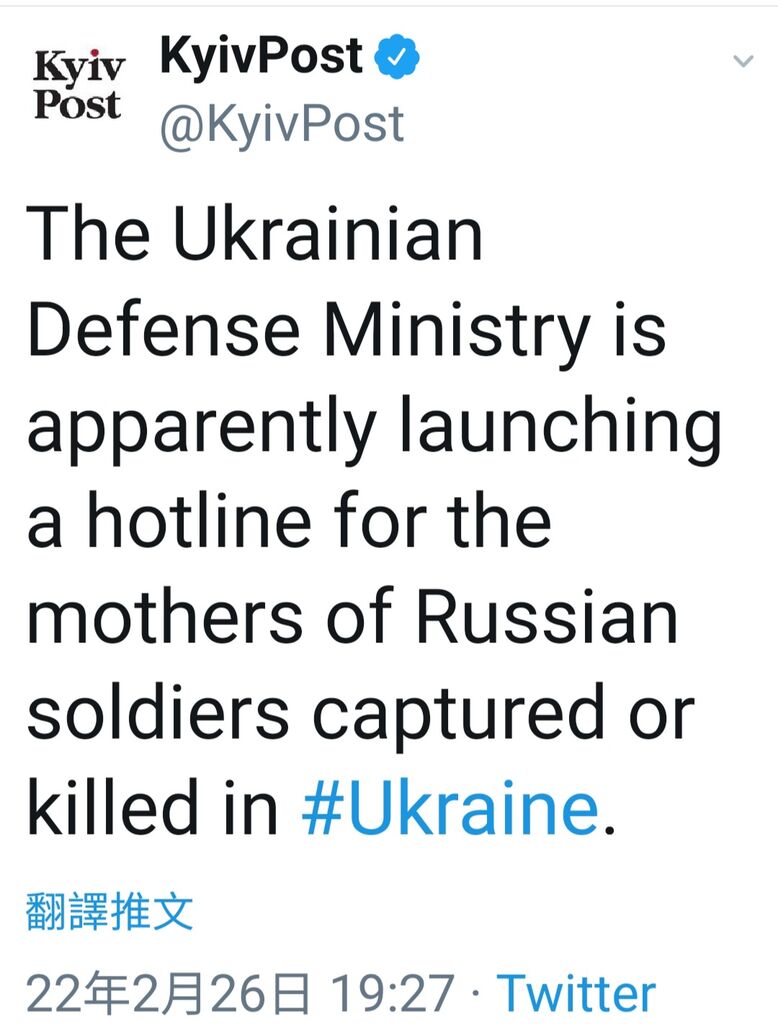The height and width of the screenshot is (1024, 778).
Task: Open the #Ukraine hashtag
Action: point(450,807)
